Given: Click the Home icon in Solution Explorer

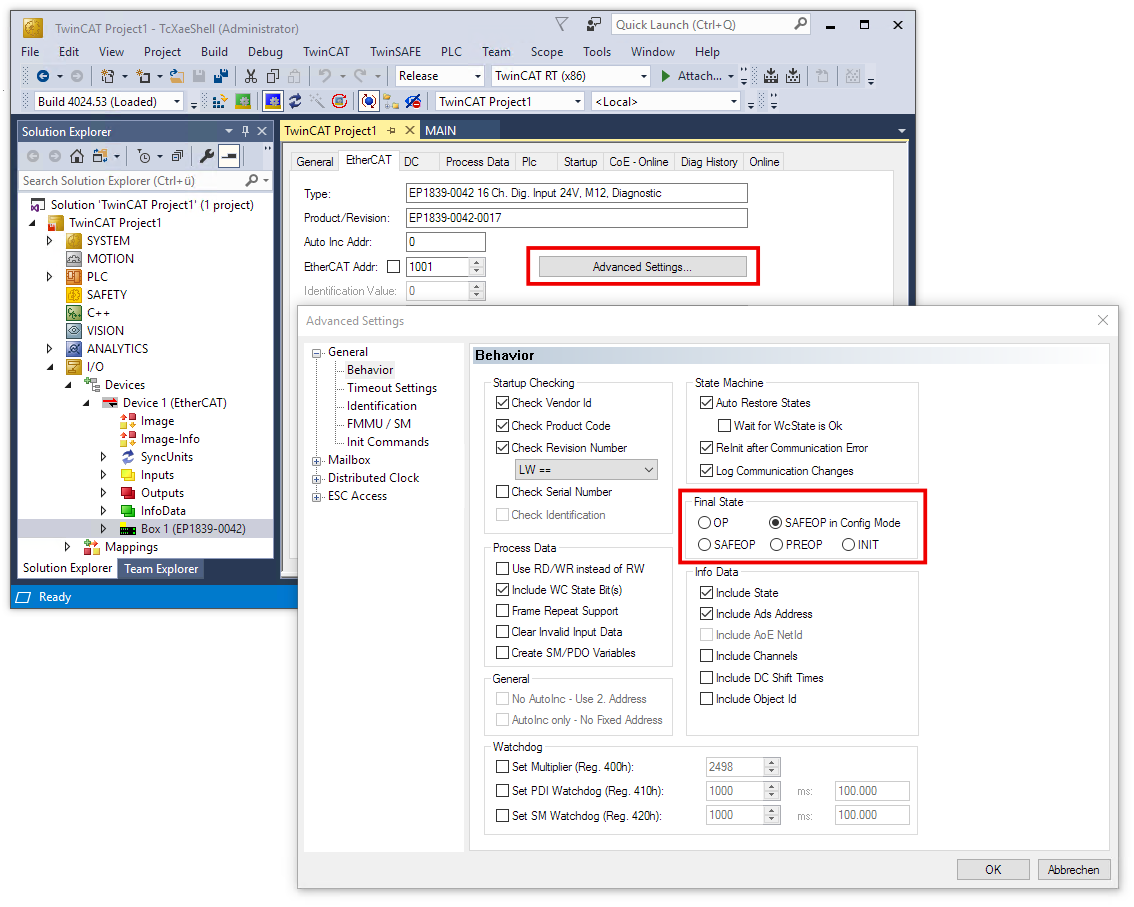Looking at the screenshot, I should [x=77, y=156].
